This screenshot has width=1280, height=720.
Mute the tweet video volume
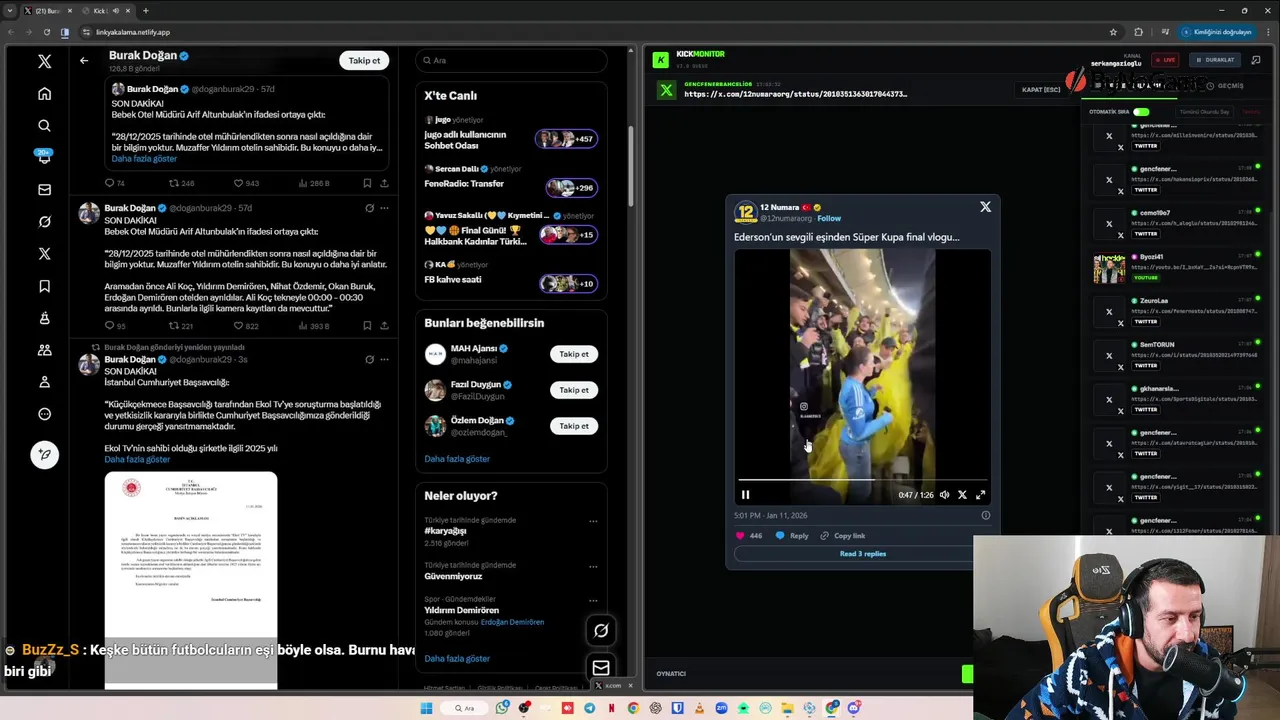click(944, 495)
